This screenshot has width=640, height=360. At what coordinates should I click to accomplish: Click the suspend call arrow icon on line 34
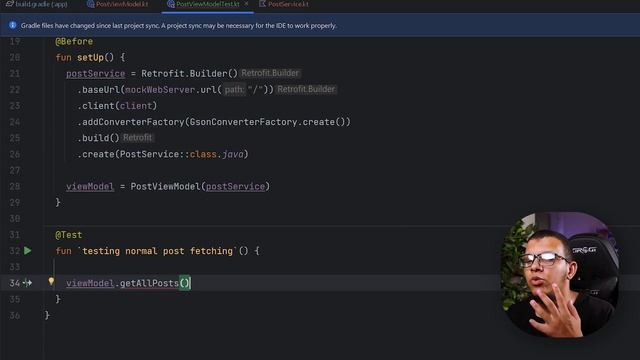click(27, 283)
